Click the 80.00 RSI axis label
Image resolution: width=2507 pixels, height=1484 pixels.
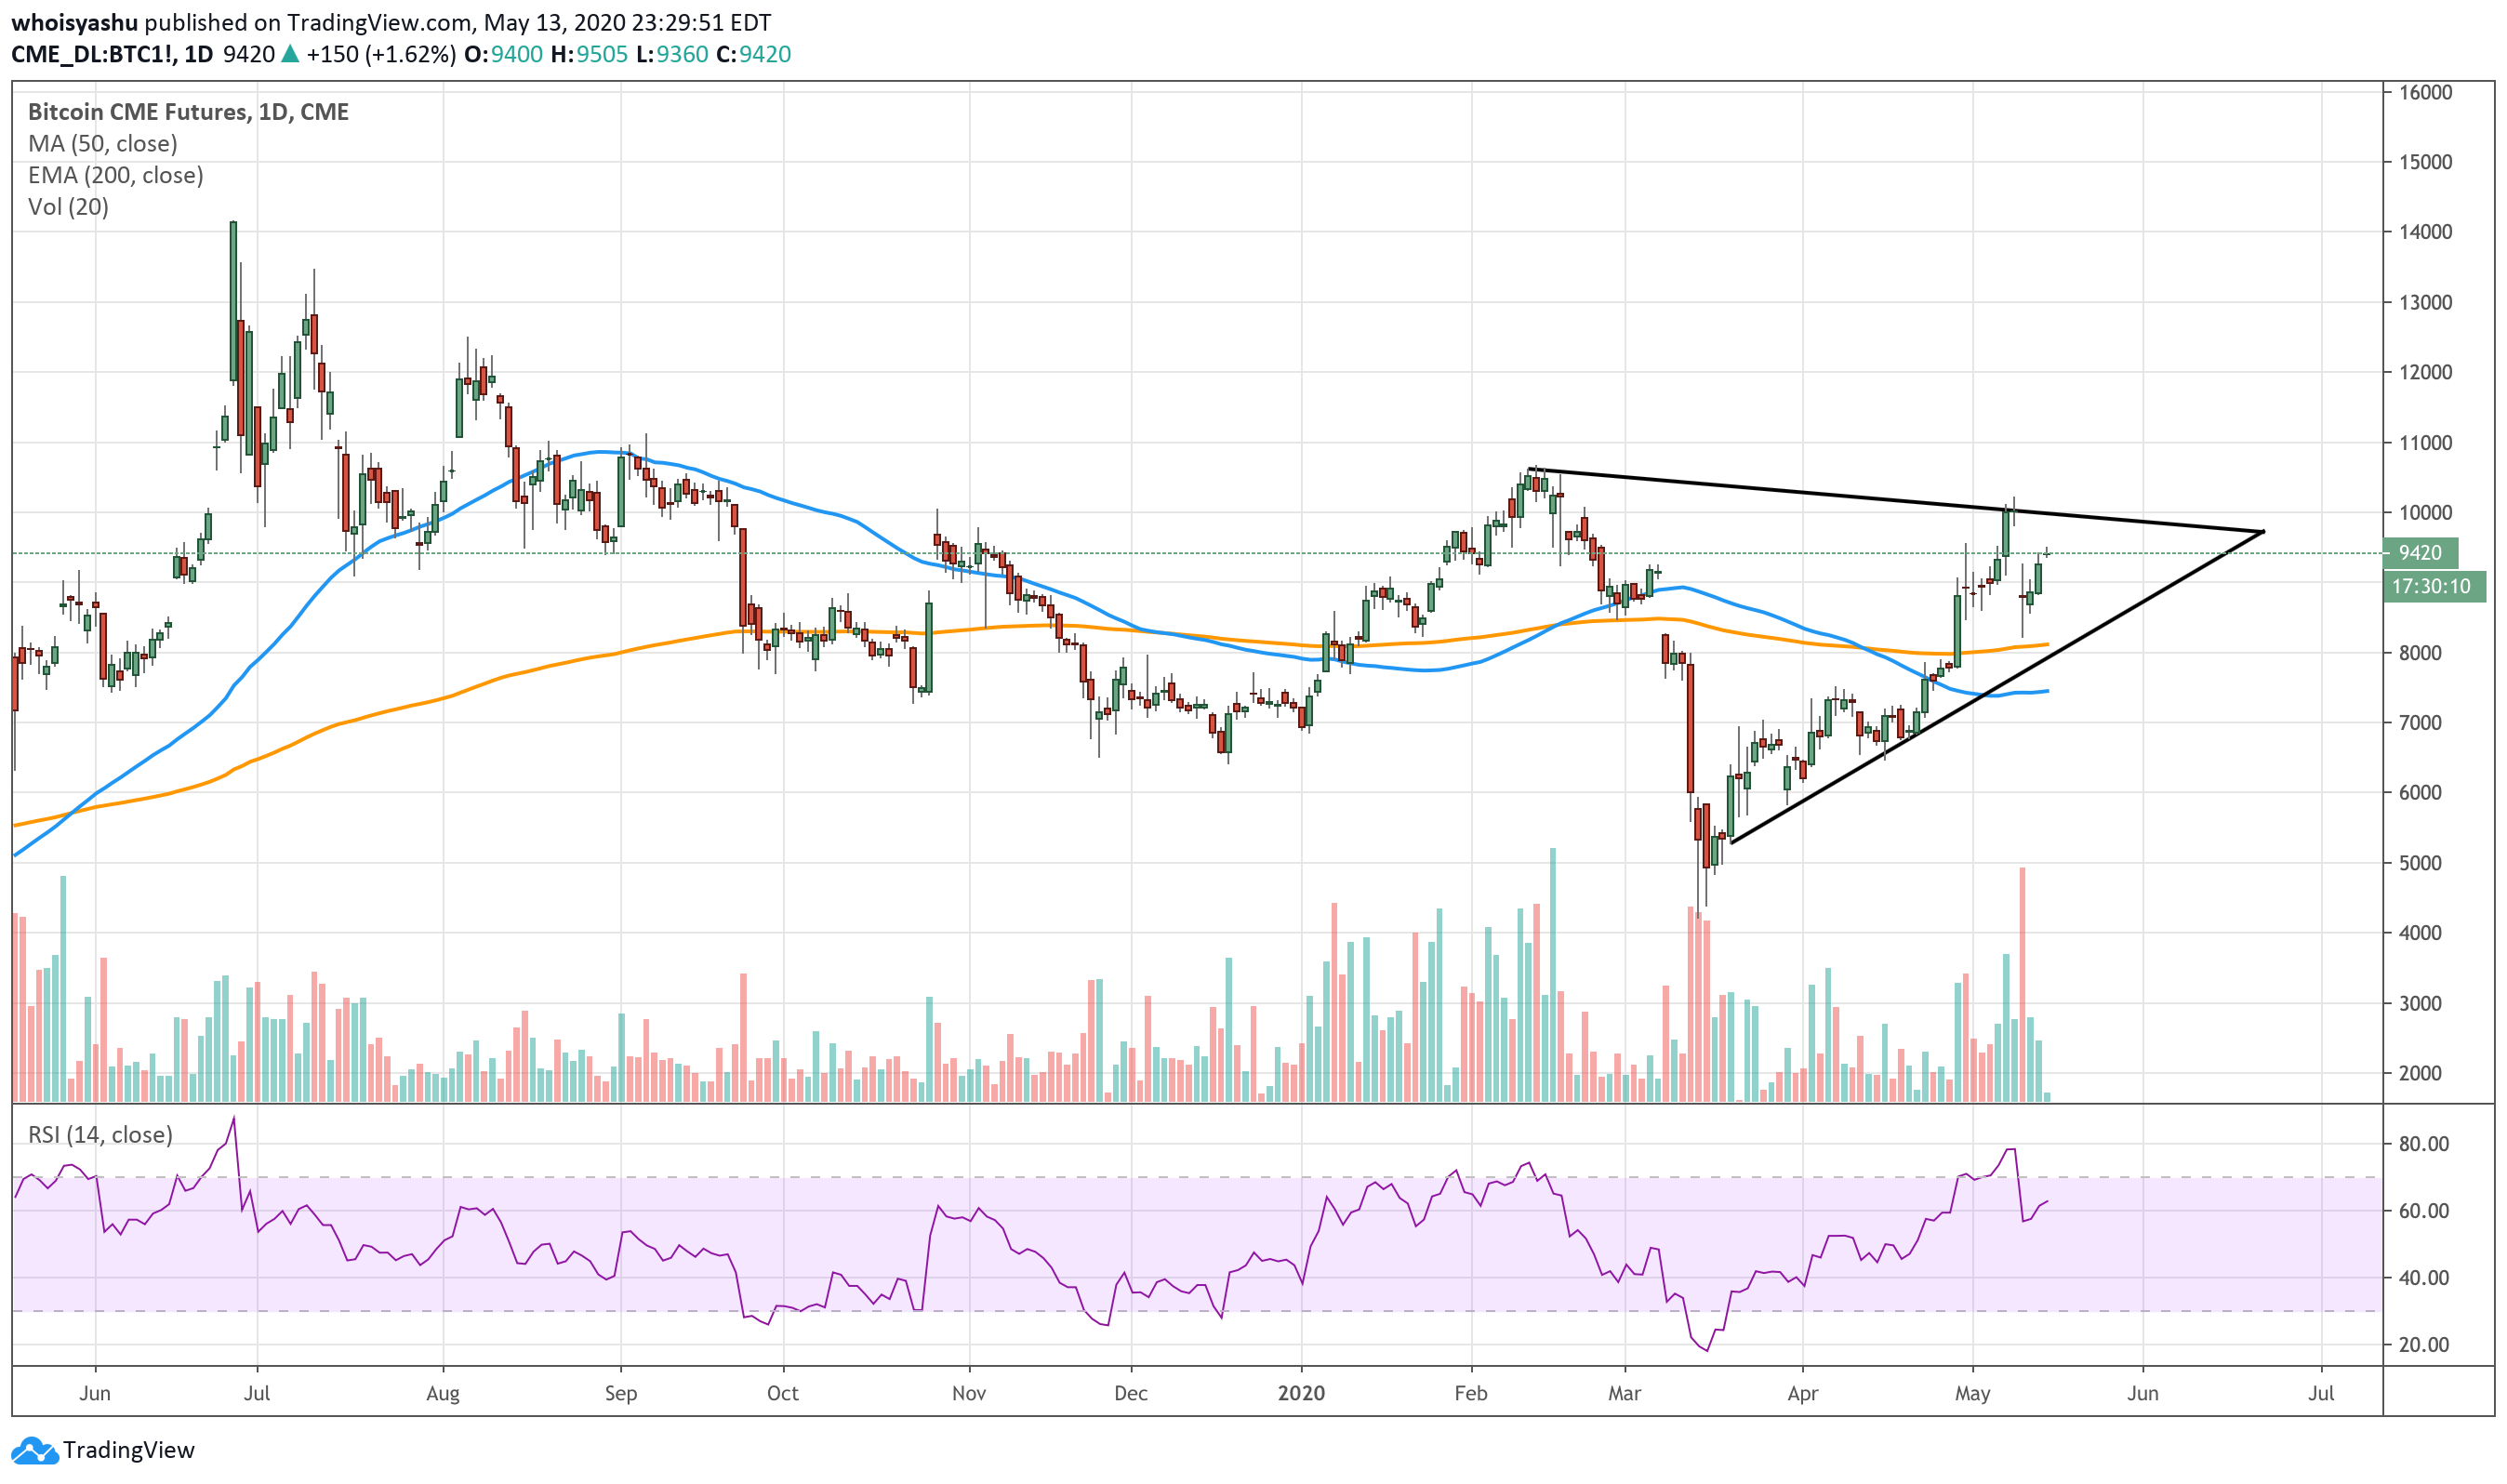[2424, 1144]
